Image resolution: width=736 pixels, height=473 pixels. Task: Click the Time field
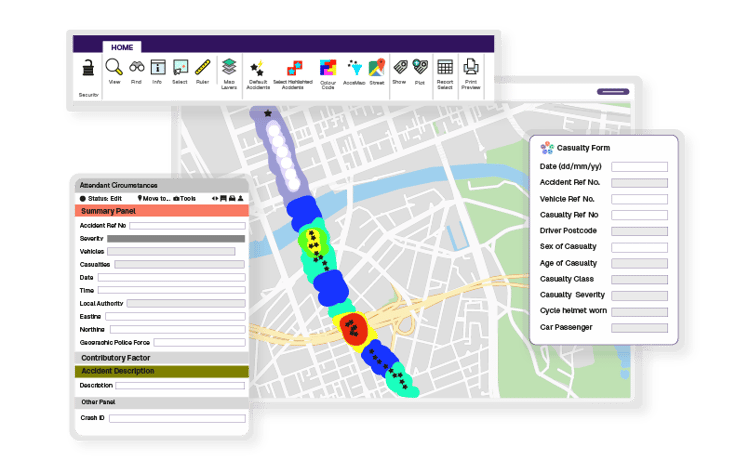[171, 290]
